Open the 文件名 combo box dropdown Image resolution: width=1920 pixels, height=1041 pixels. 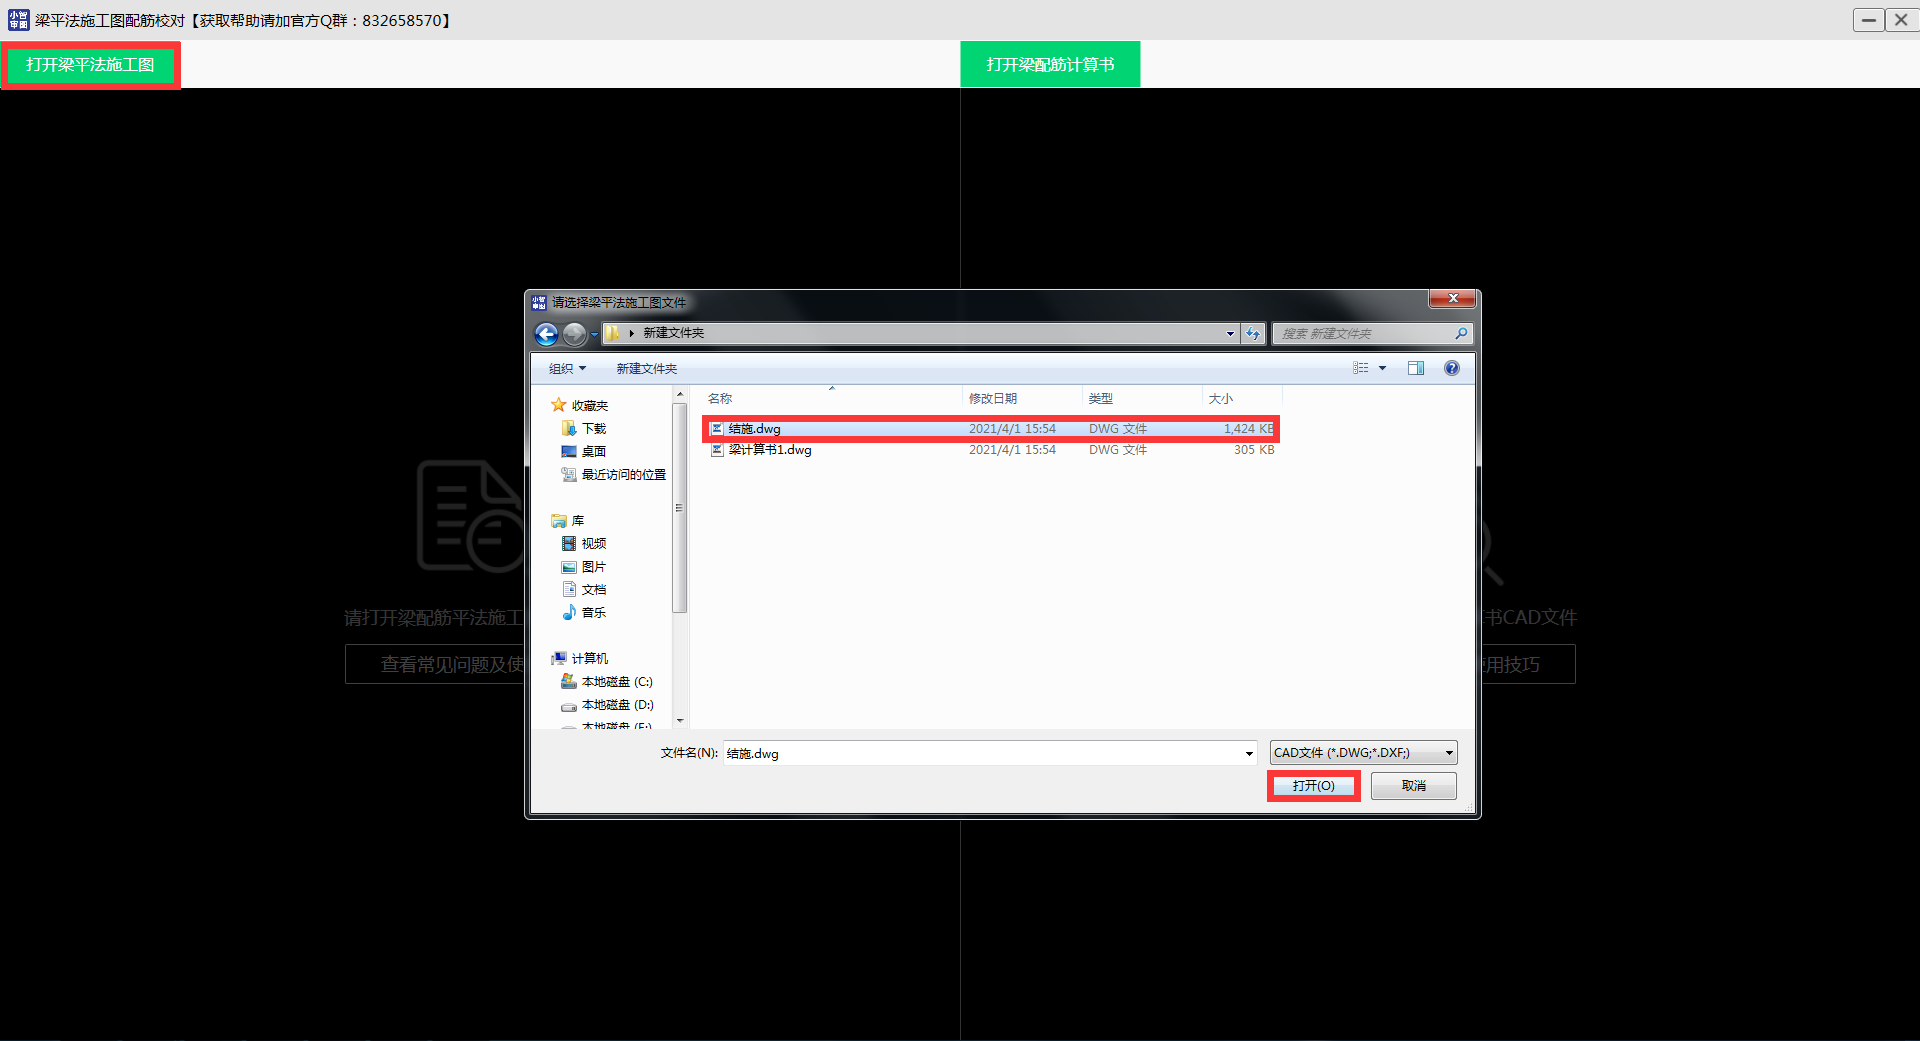(1249, 754)
